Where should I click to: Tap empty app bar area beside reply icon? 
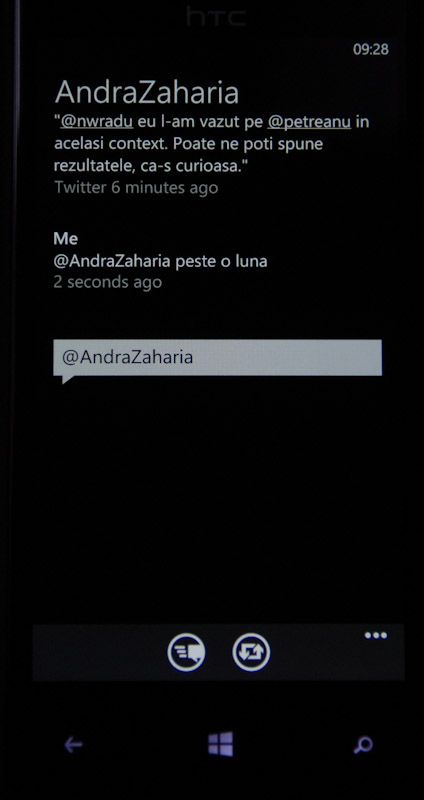point(99,652)
